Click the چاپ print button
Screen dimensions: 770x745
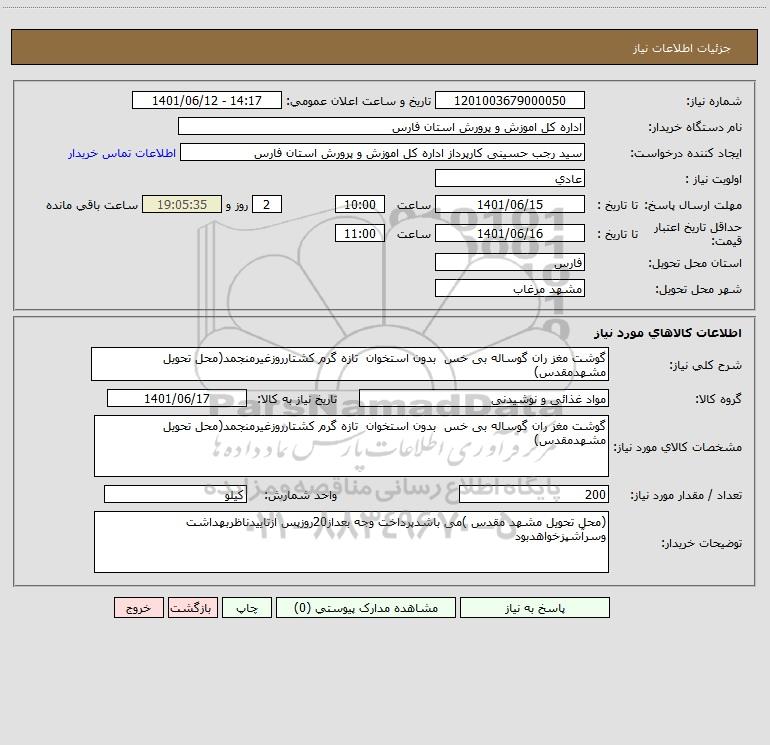pos(247,607)
